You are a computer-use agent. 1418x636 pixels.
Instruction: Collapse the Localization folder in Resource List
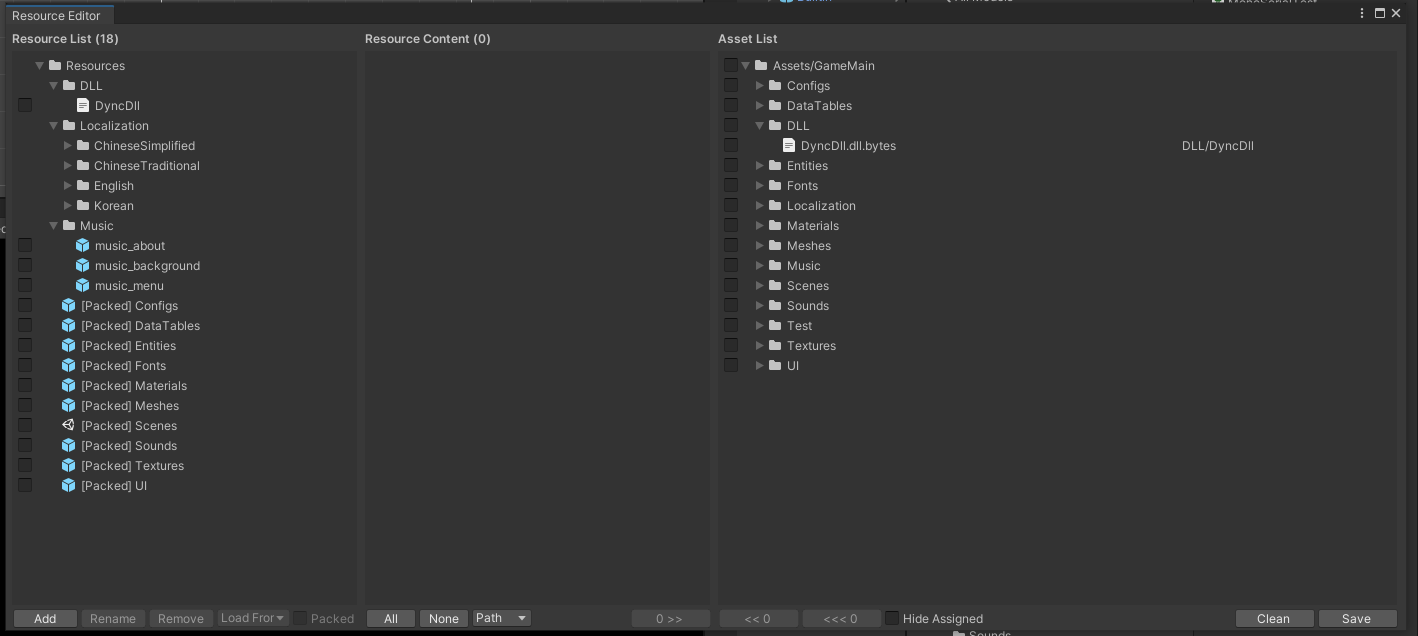point(54,125)
